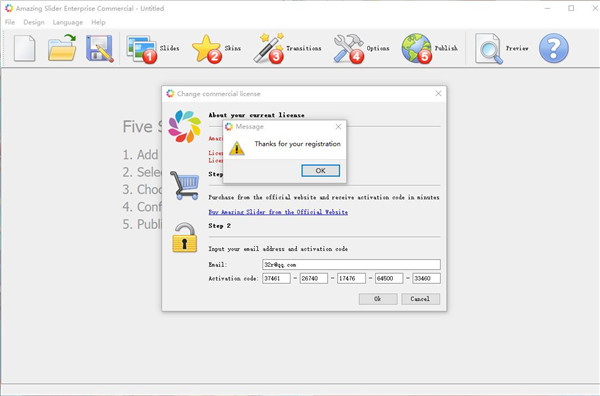Click 'Input your email address and activation code' text
Screen dimensions: 600x396
[278, 249]
